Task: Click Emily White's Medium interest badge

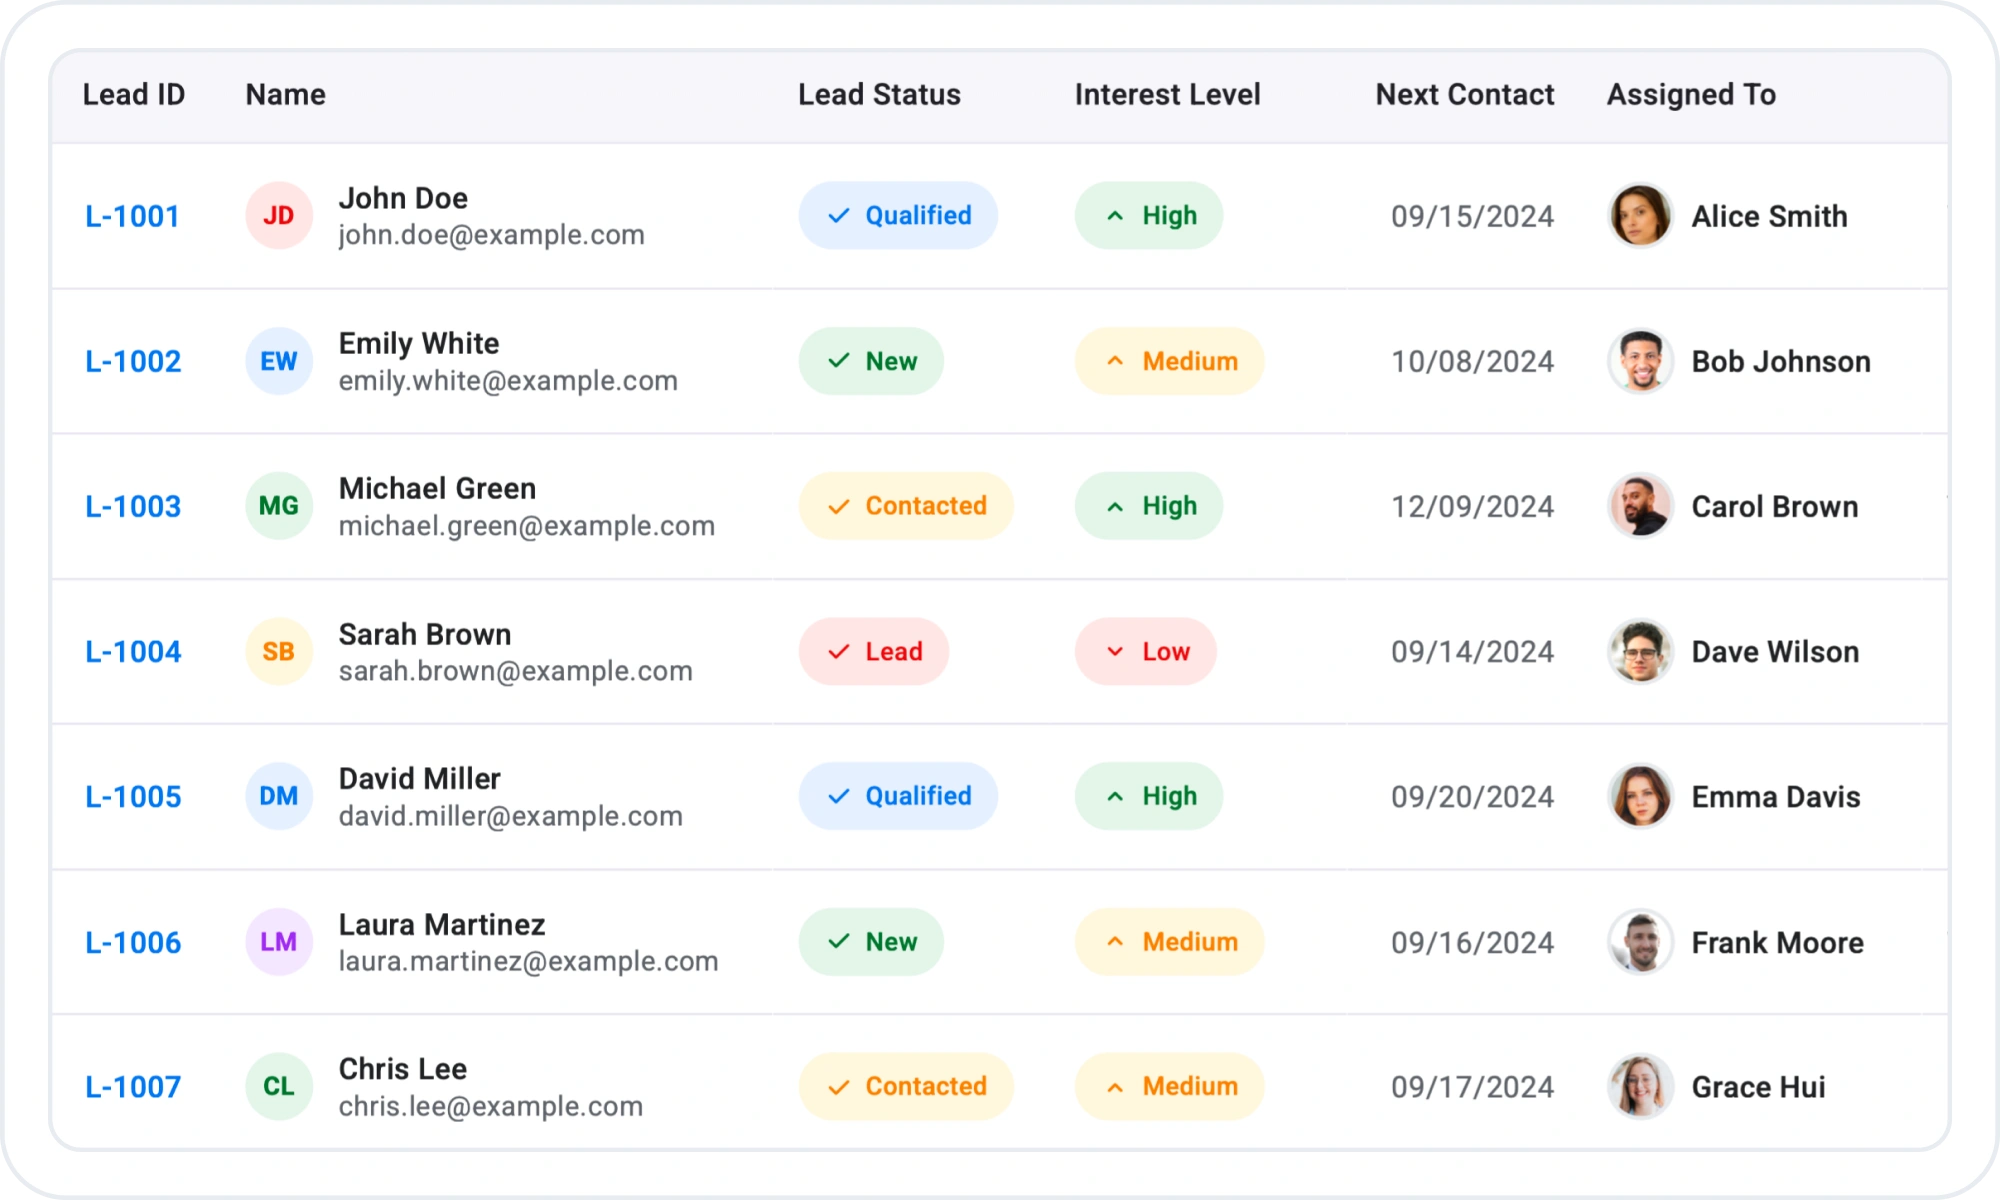Action: [1170, 361]
